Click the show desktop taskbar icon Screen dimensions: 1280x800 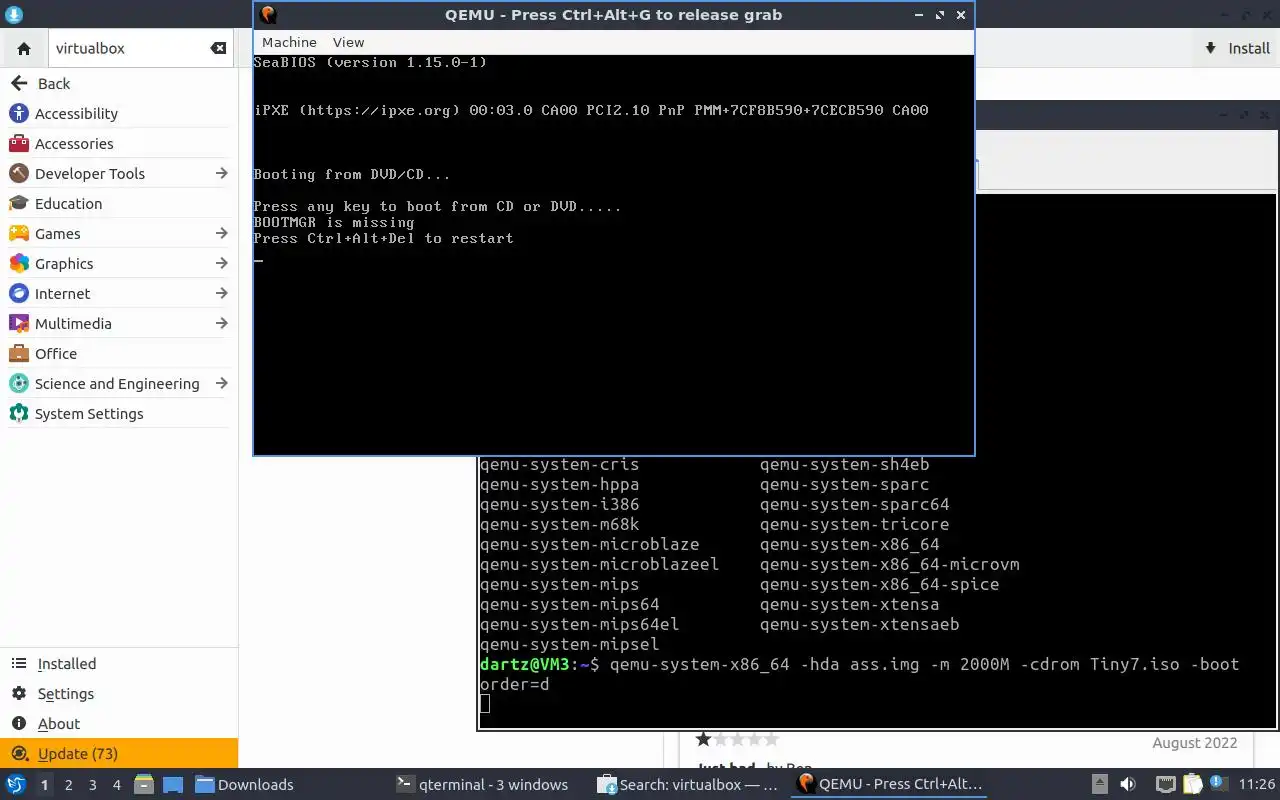pyautogui.click(x=172, y=784)
